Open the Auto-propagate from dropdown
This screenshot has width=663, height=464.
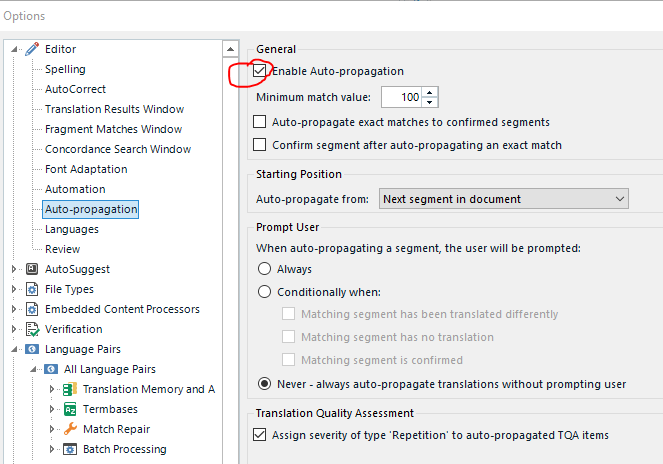click(504, 199)
